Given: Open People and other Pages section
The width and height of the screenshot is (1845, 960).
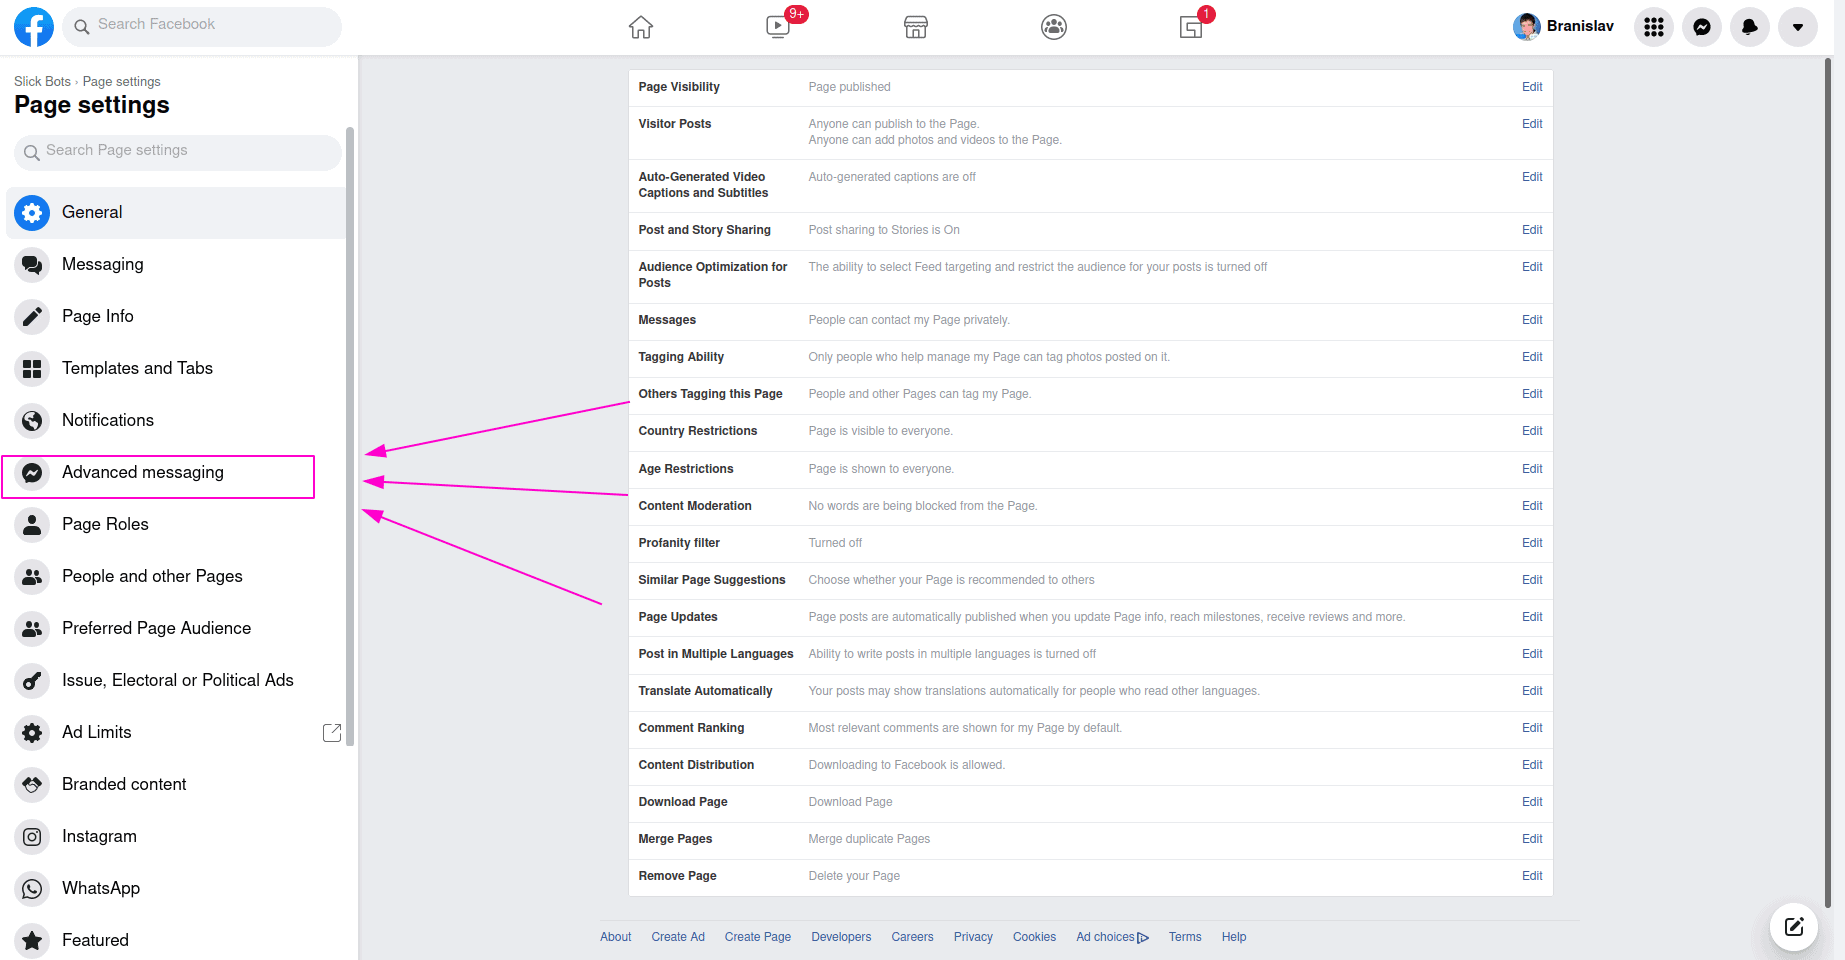Looking at the screenshot, I should pyautogui.click(x=176, y=576).
